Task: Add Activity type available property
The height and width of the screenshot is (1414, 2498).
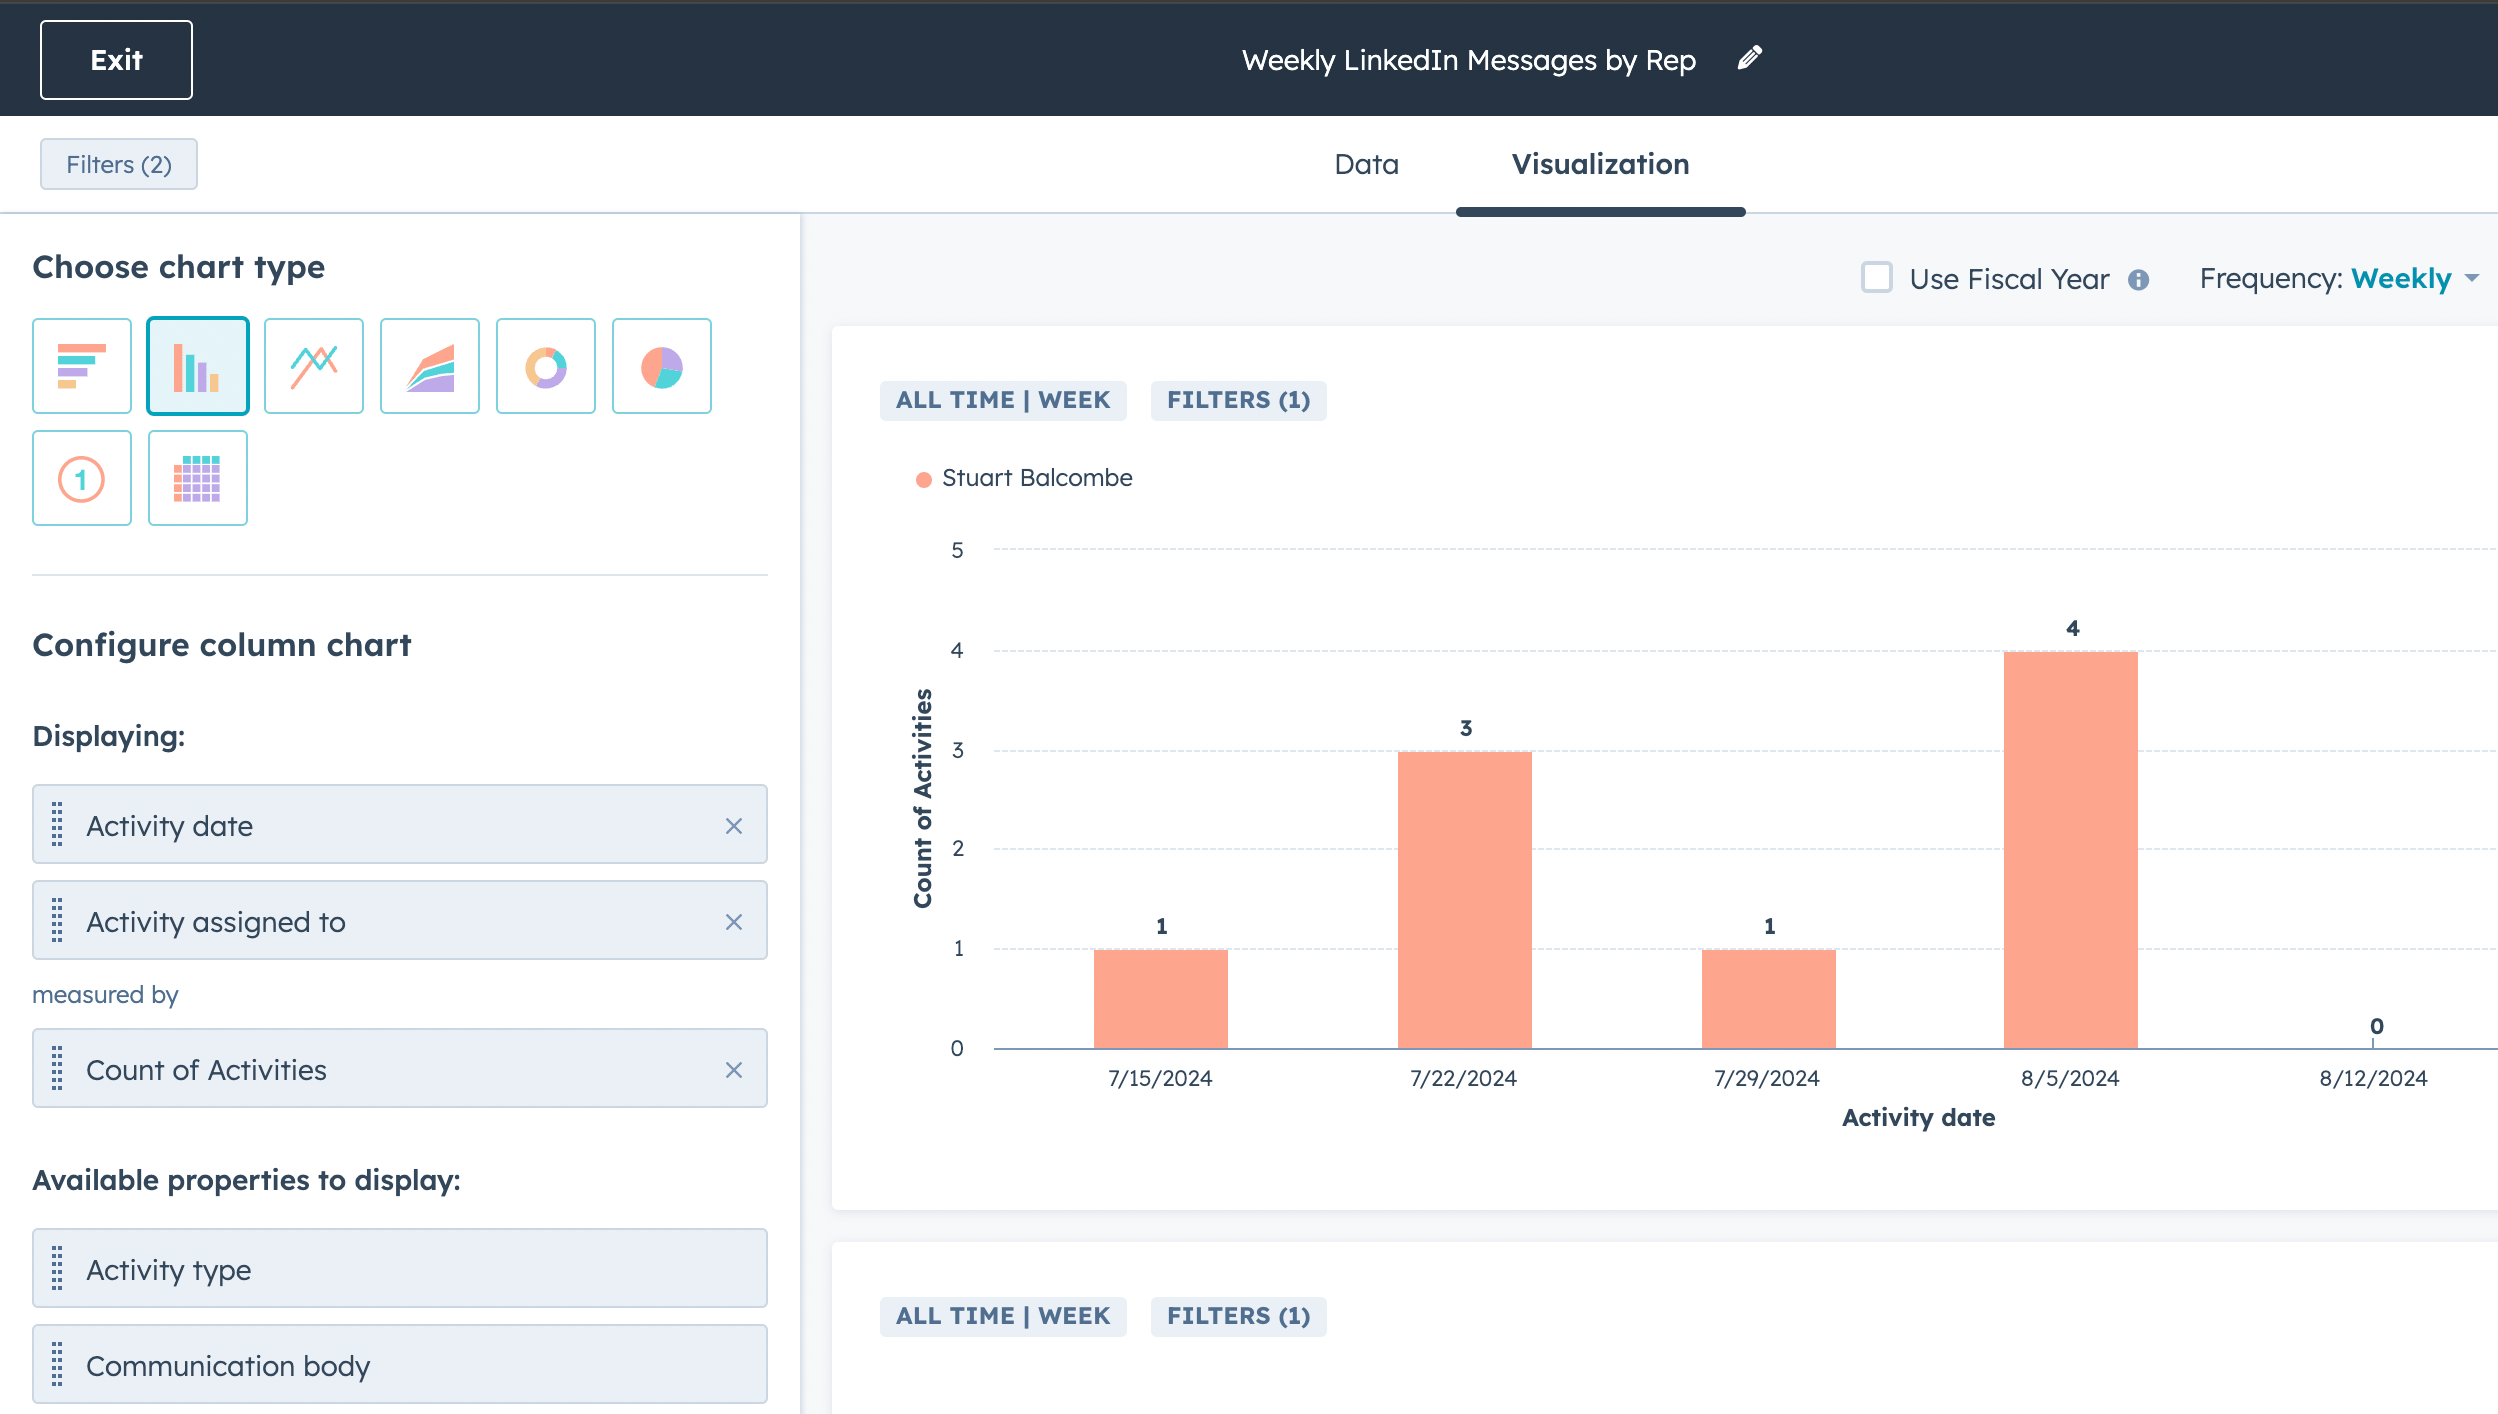Action: (x=400, y=1269)
